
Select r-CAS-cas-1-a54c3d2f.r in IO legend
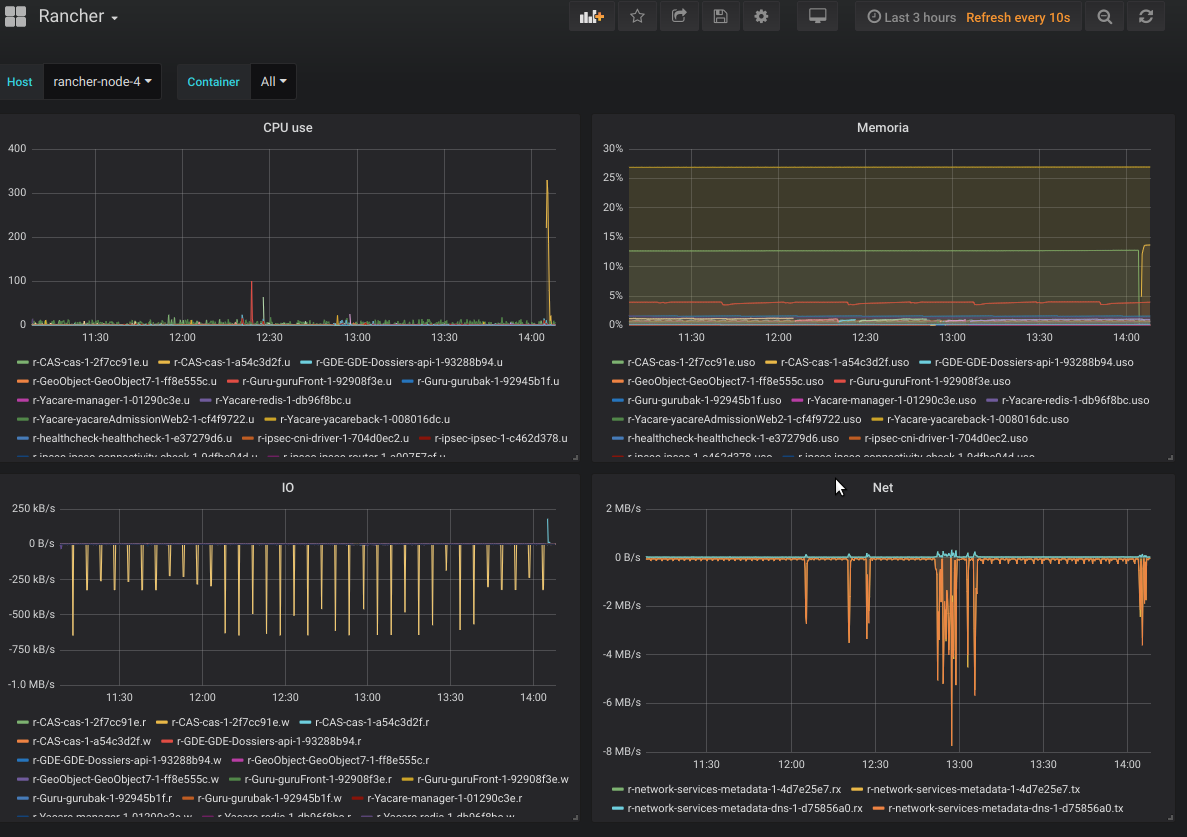pyautogui.click(x=372, y=723)
